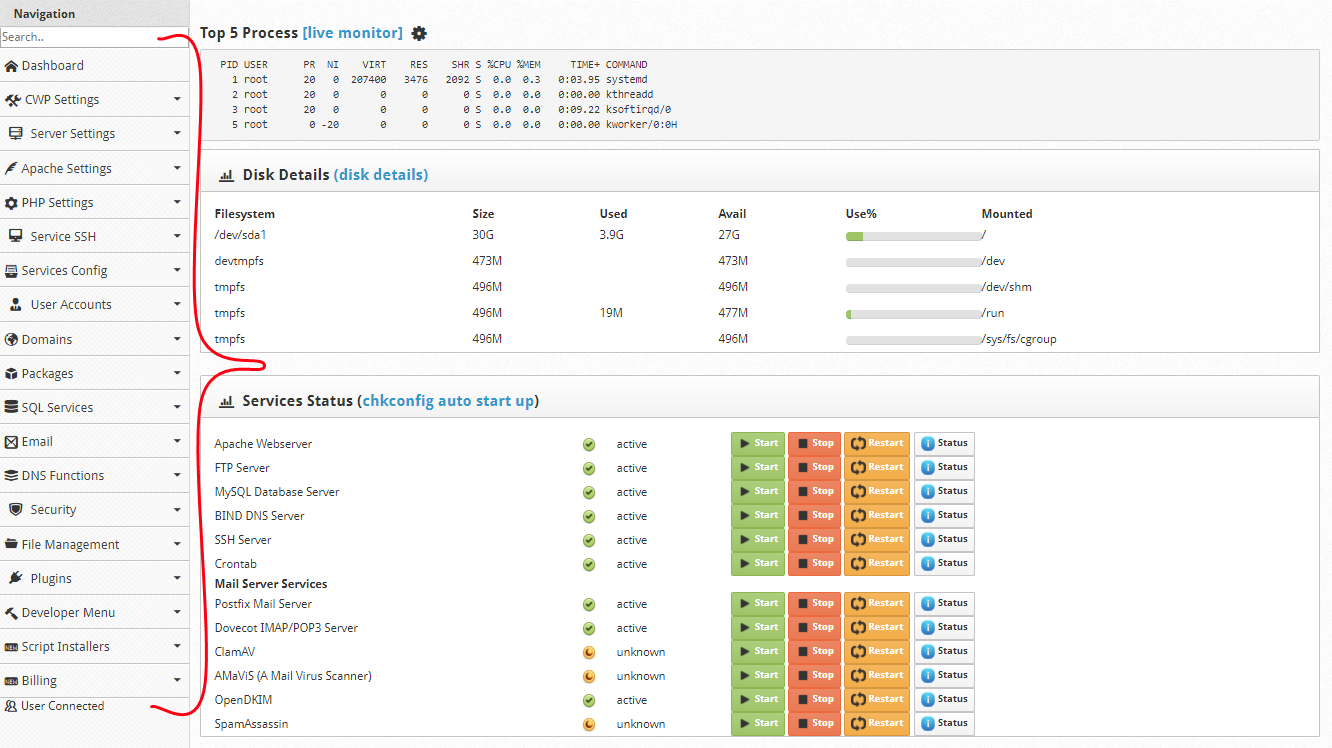Click the Domains globe icon
The image size is (1332, 748).
click(x=11, y=339)
